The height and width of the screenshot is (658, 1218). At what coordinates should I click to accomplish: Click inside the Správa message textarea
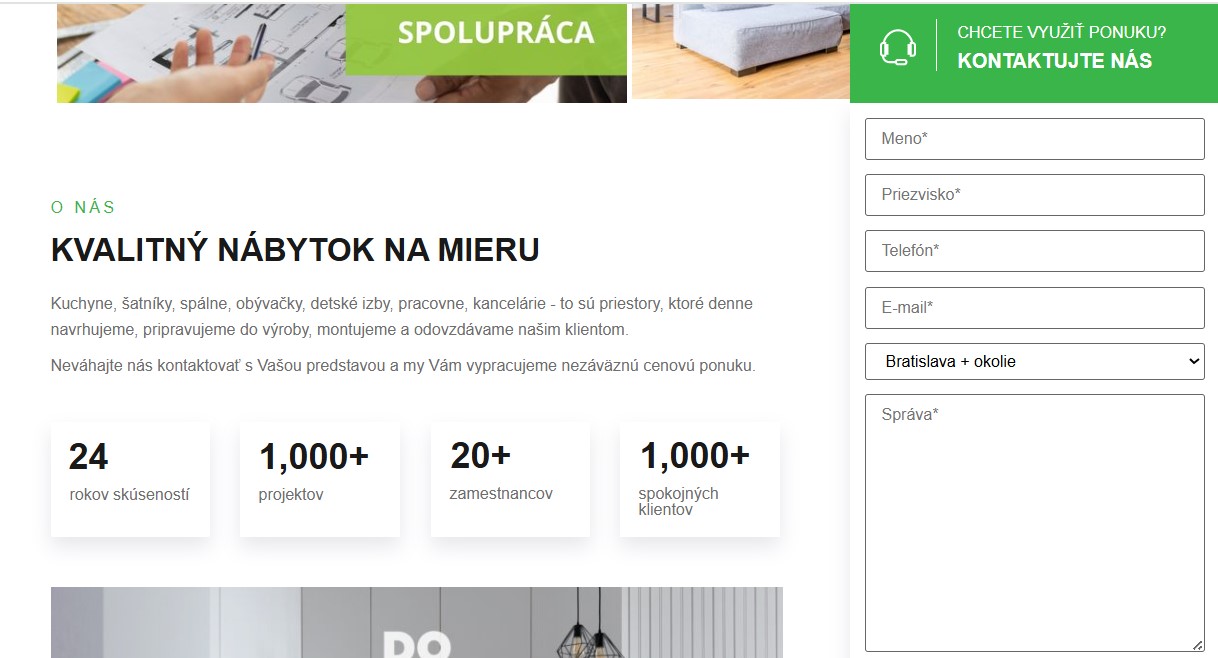1034,523
